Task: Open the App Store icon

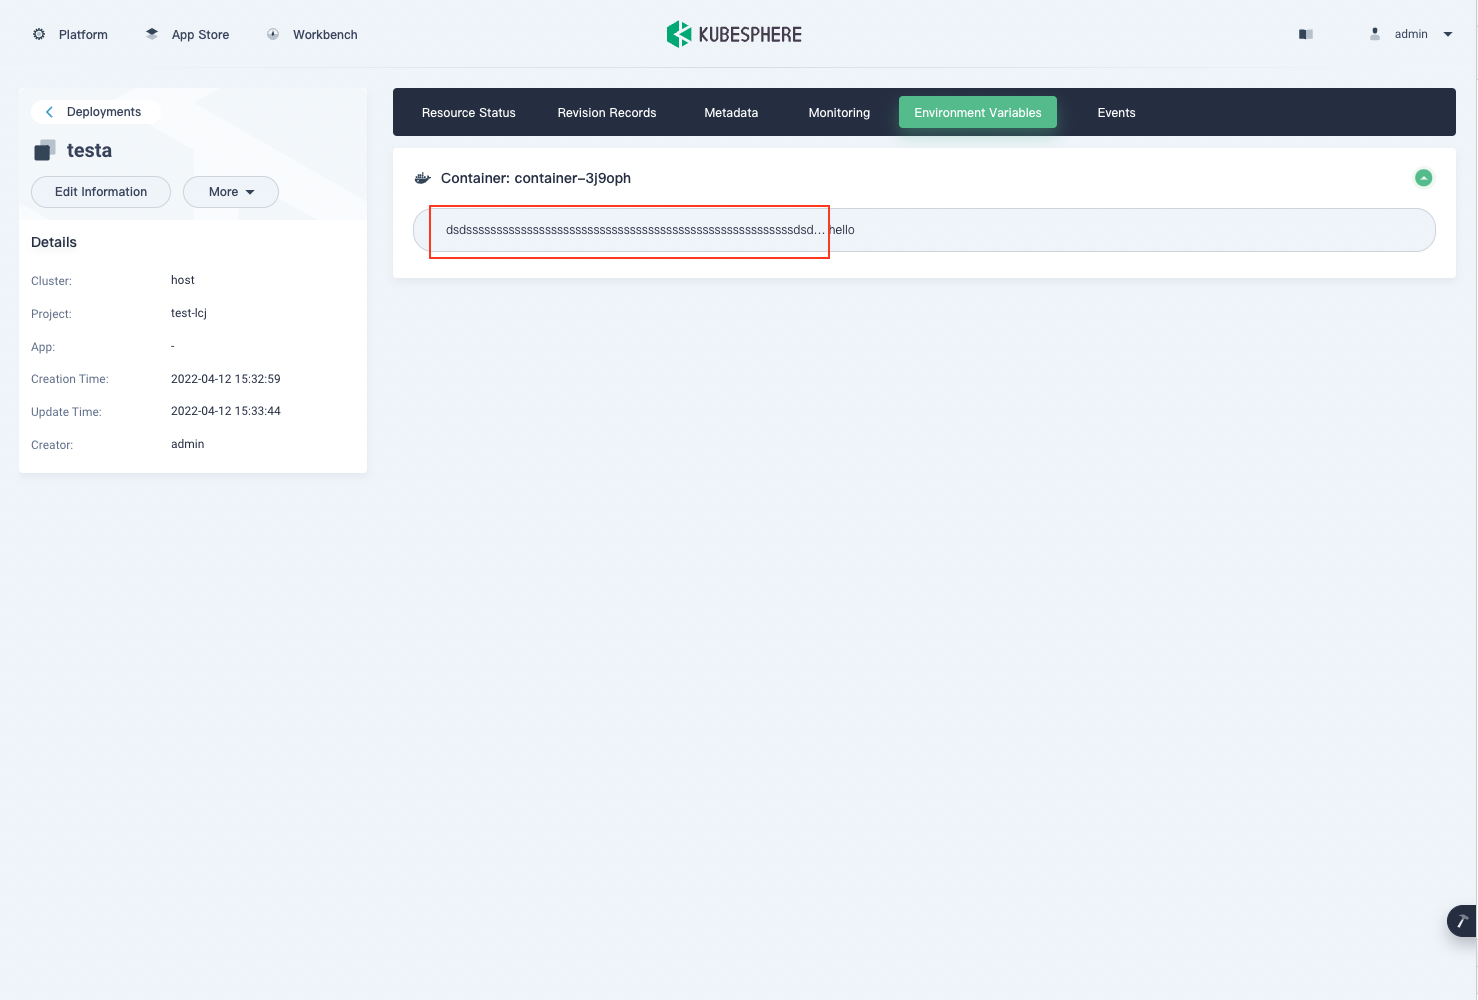Action: (x=151, y=32)
